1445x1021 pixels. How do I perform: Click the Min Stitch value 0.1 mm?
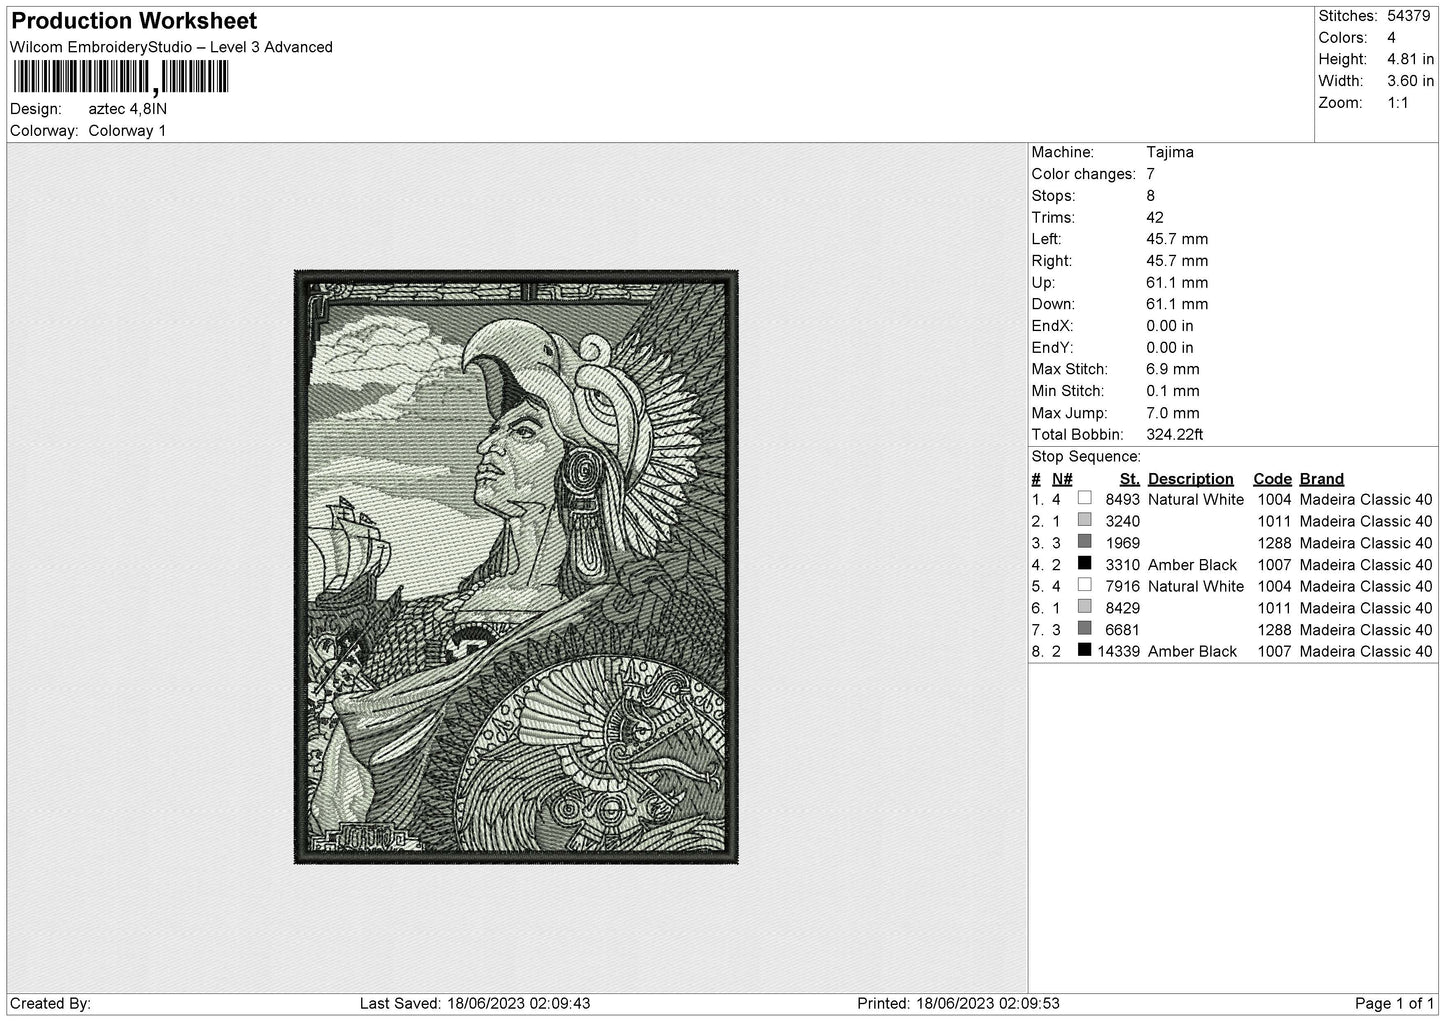1173,391
